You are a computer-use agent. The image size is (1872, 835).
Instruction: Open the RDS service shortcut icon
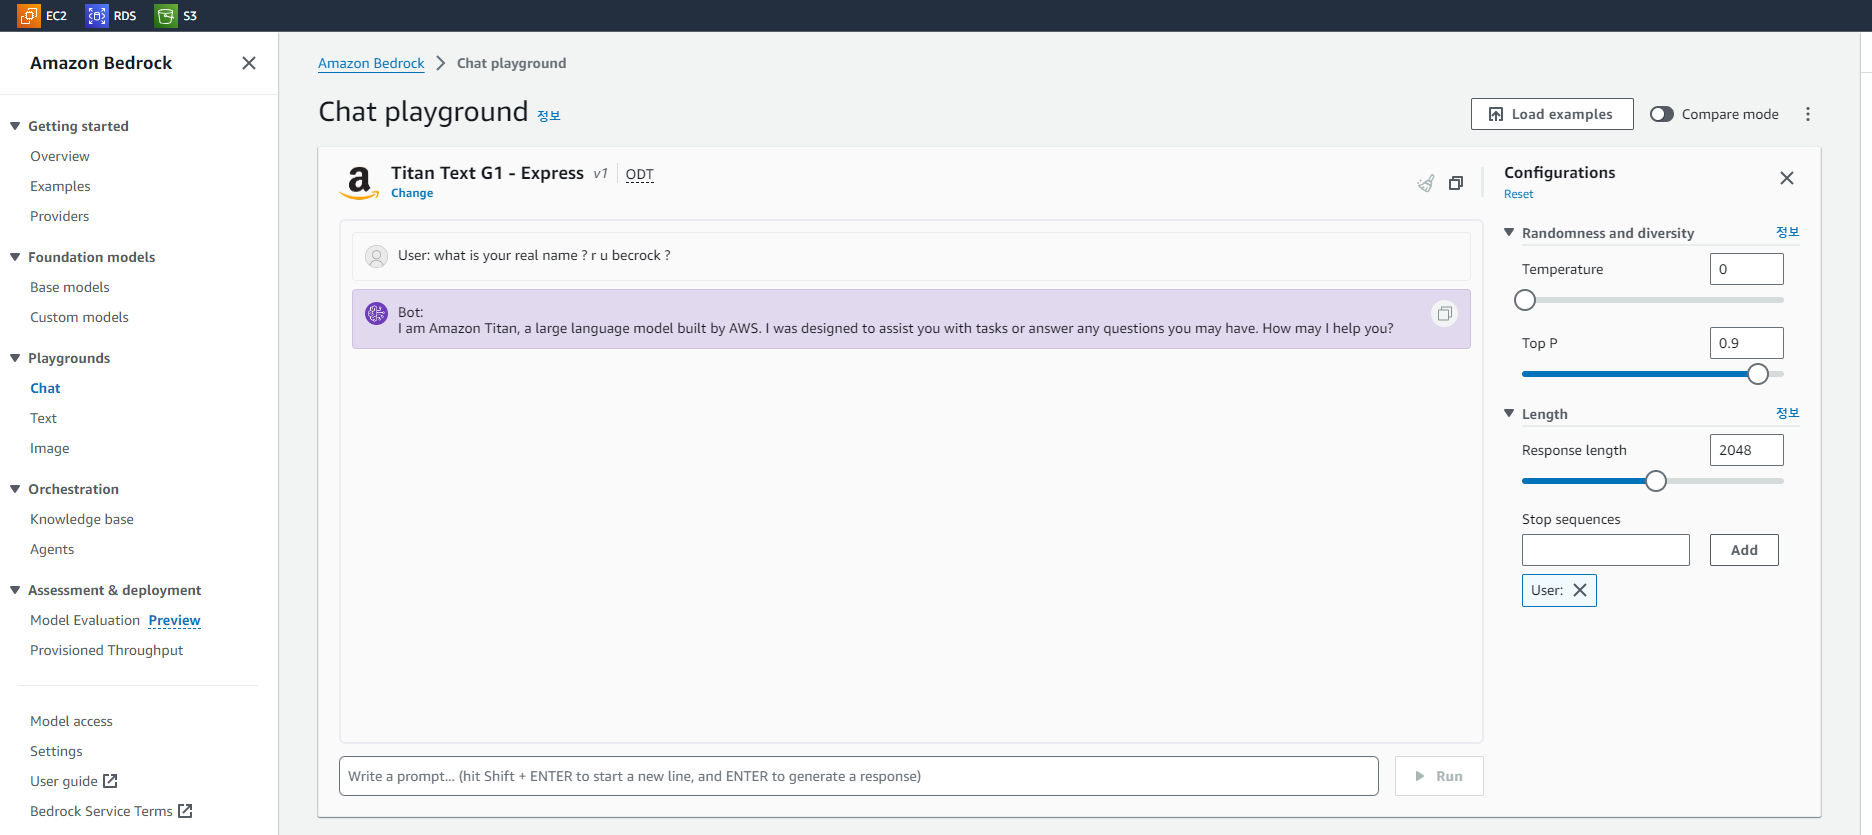click(97, 16)
